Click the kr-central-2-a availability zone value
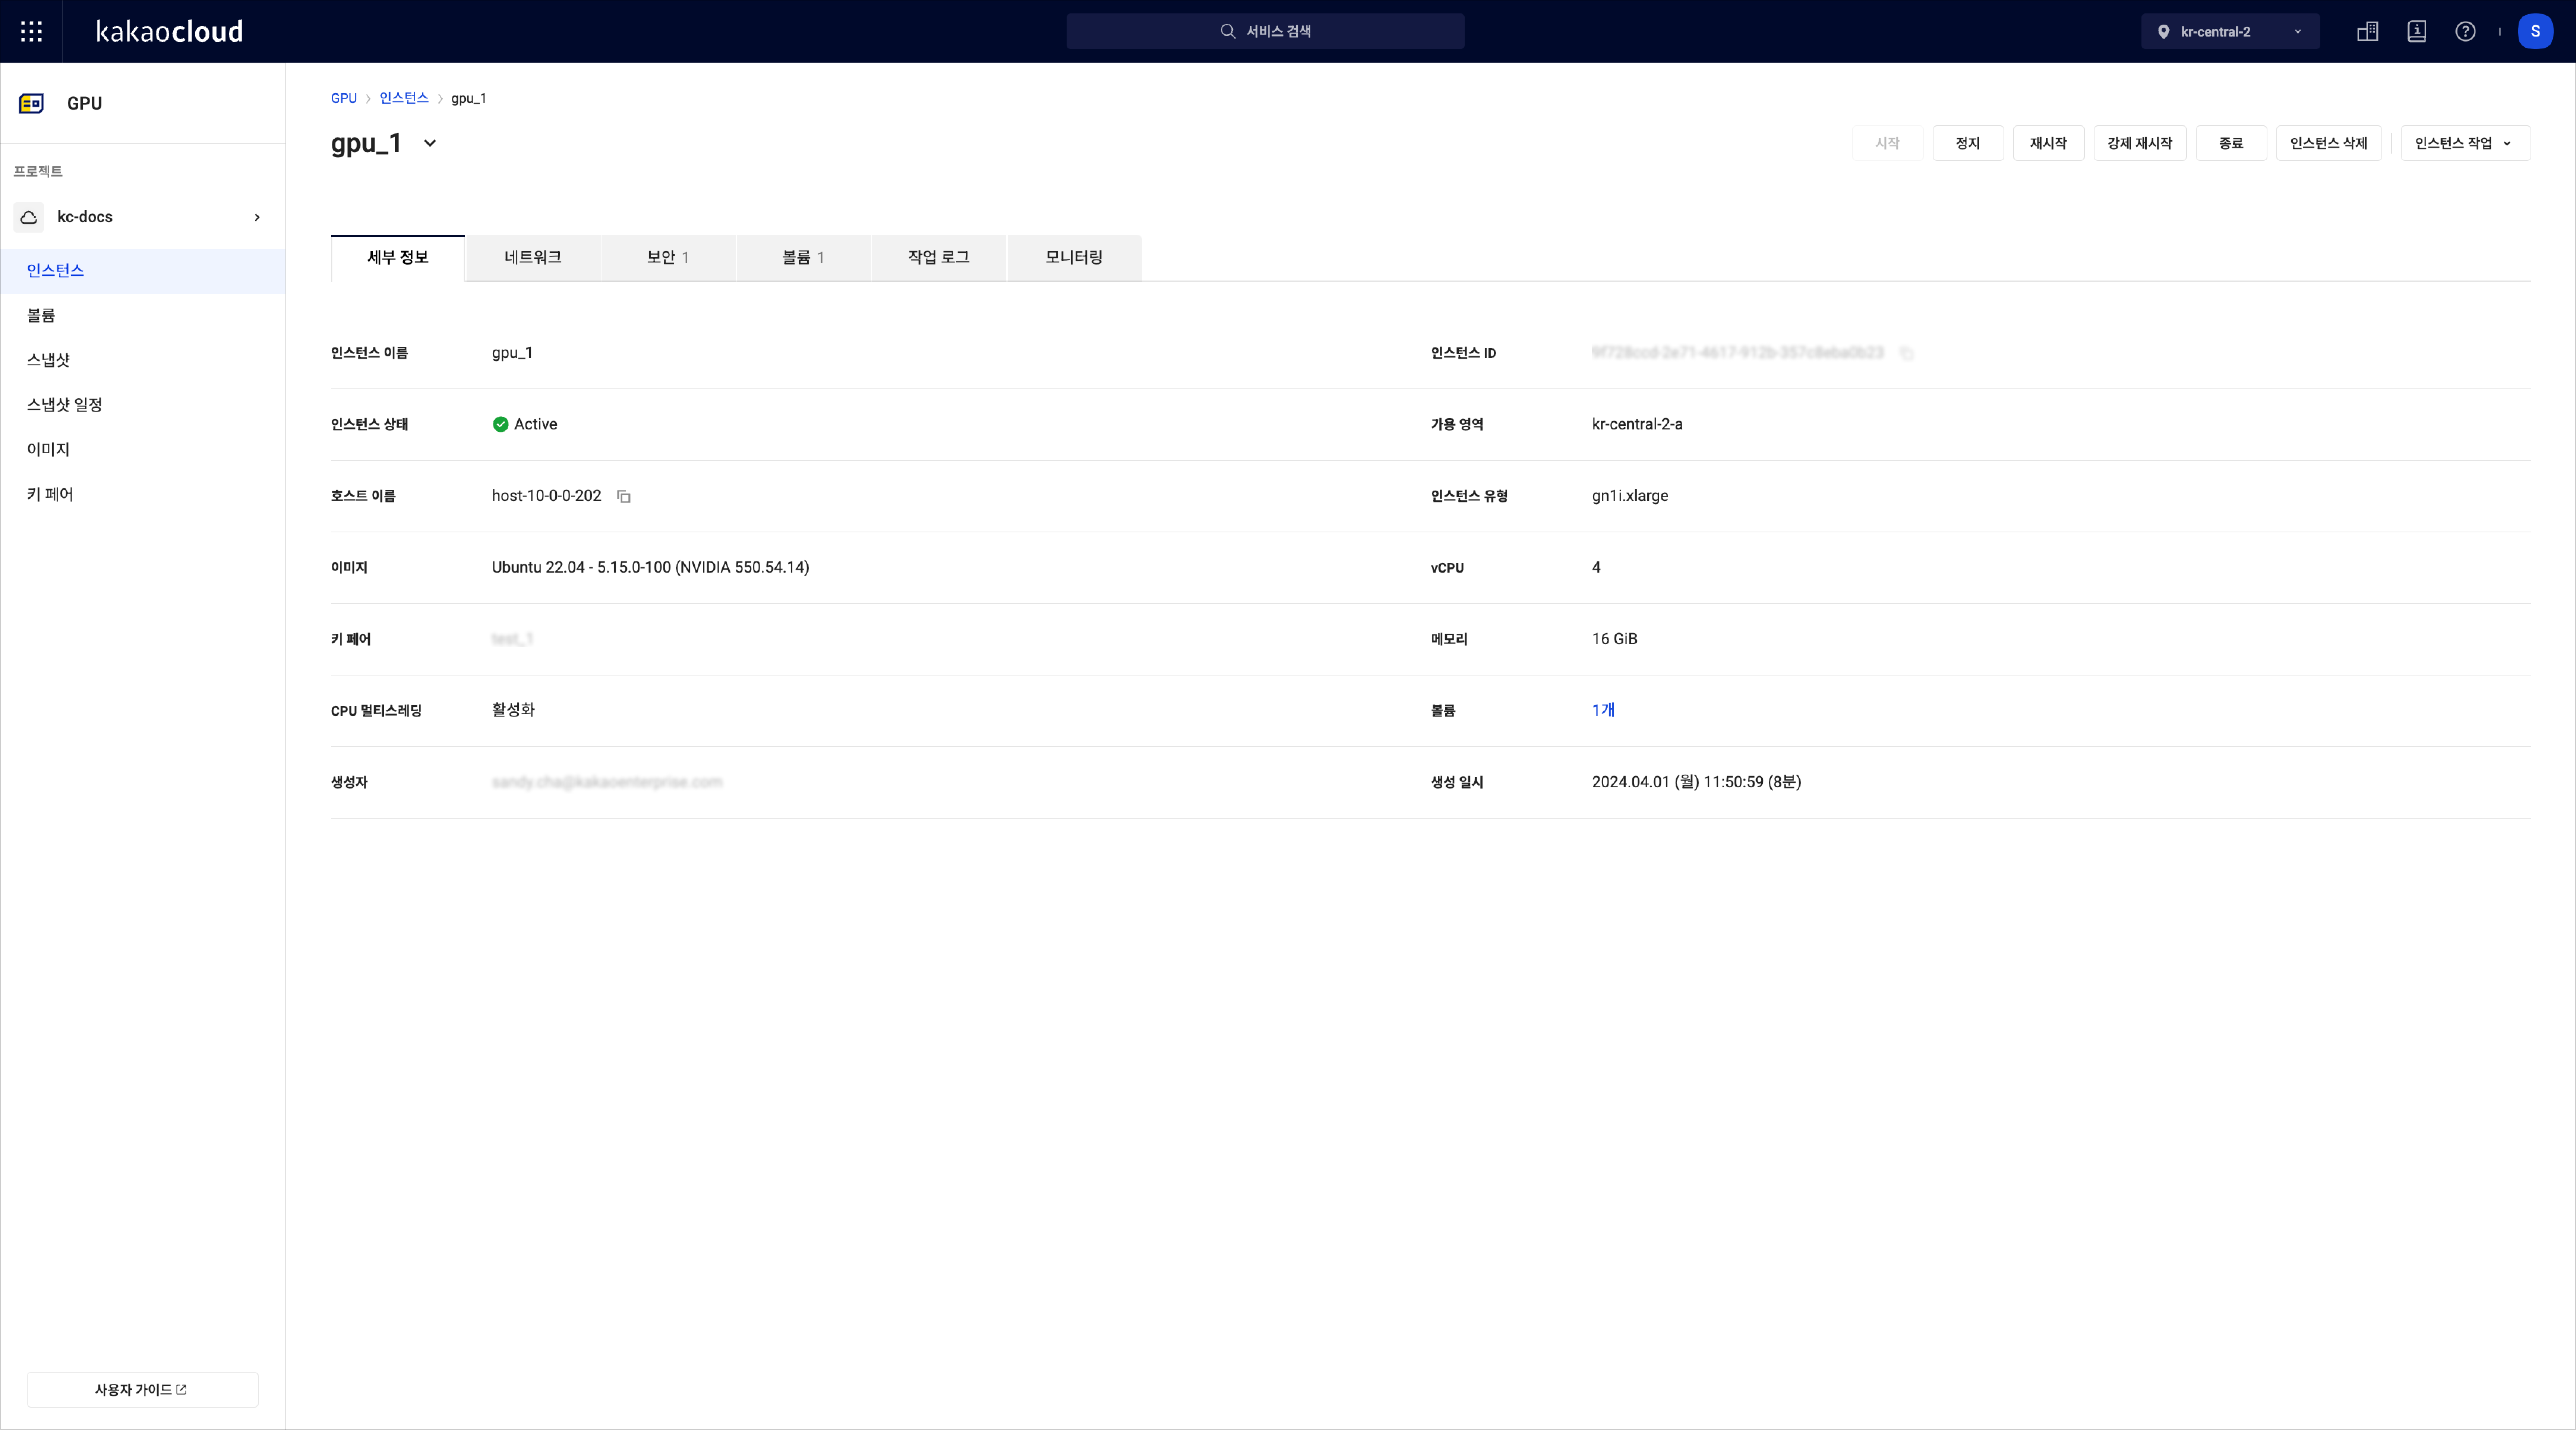 (x=1637, y=424)
